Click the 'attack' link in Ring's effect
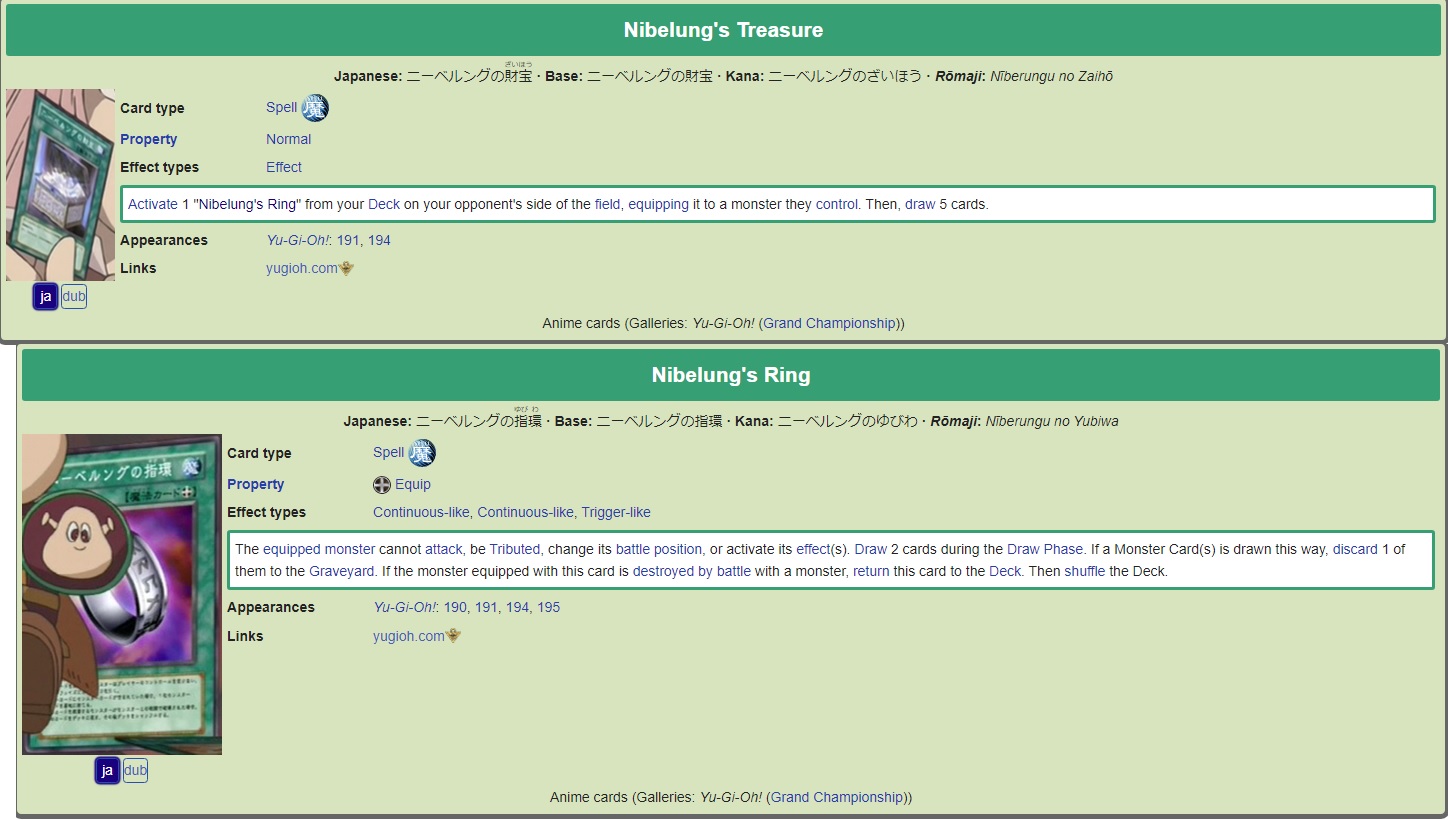This screenshot has height=820, width=1448. [x=443, y=549]
